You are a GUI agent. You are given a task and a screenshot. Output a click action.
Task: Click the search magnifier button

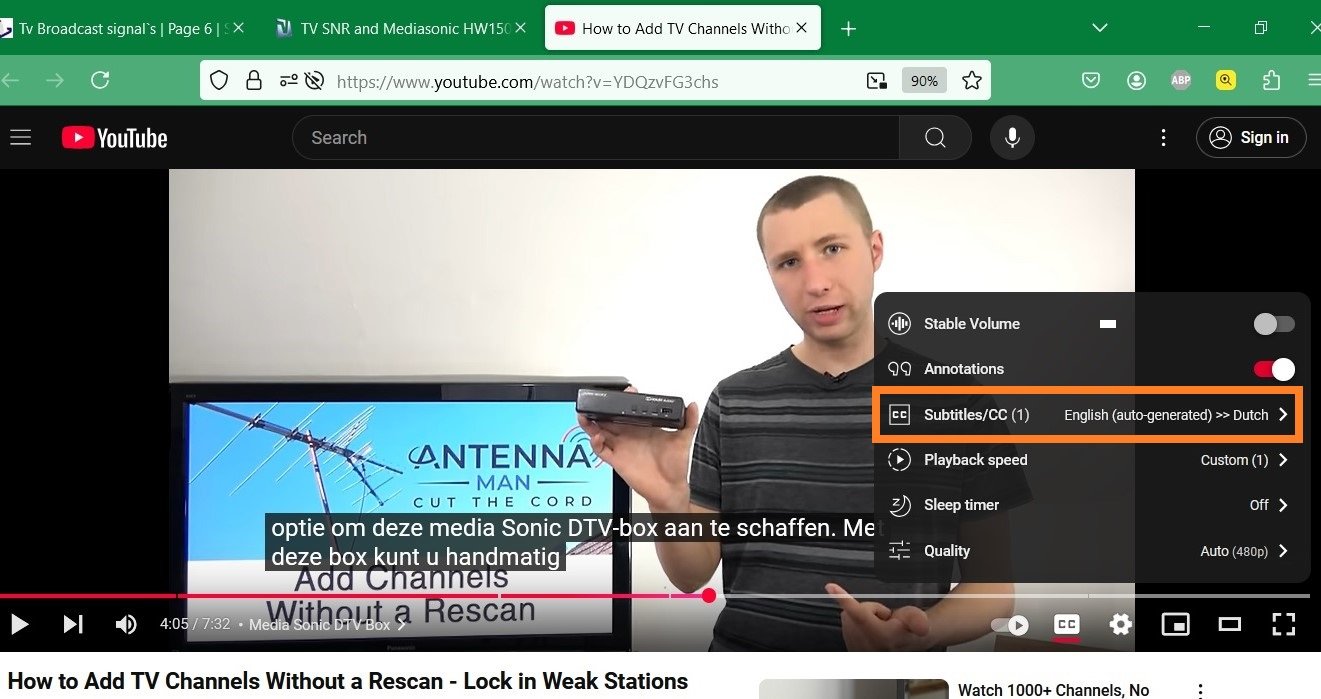(x=935, y=138)
